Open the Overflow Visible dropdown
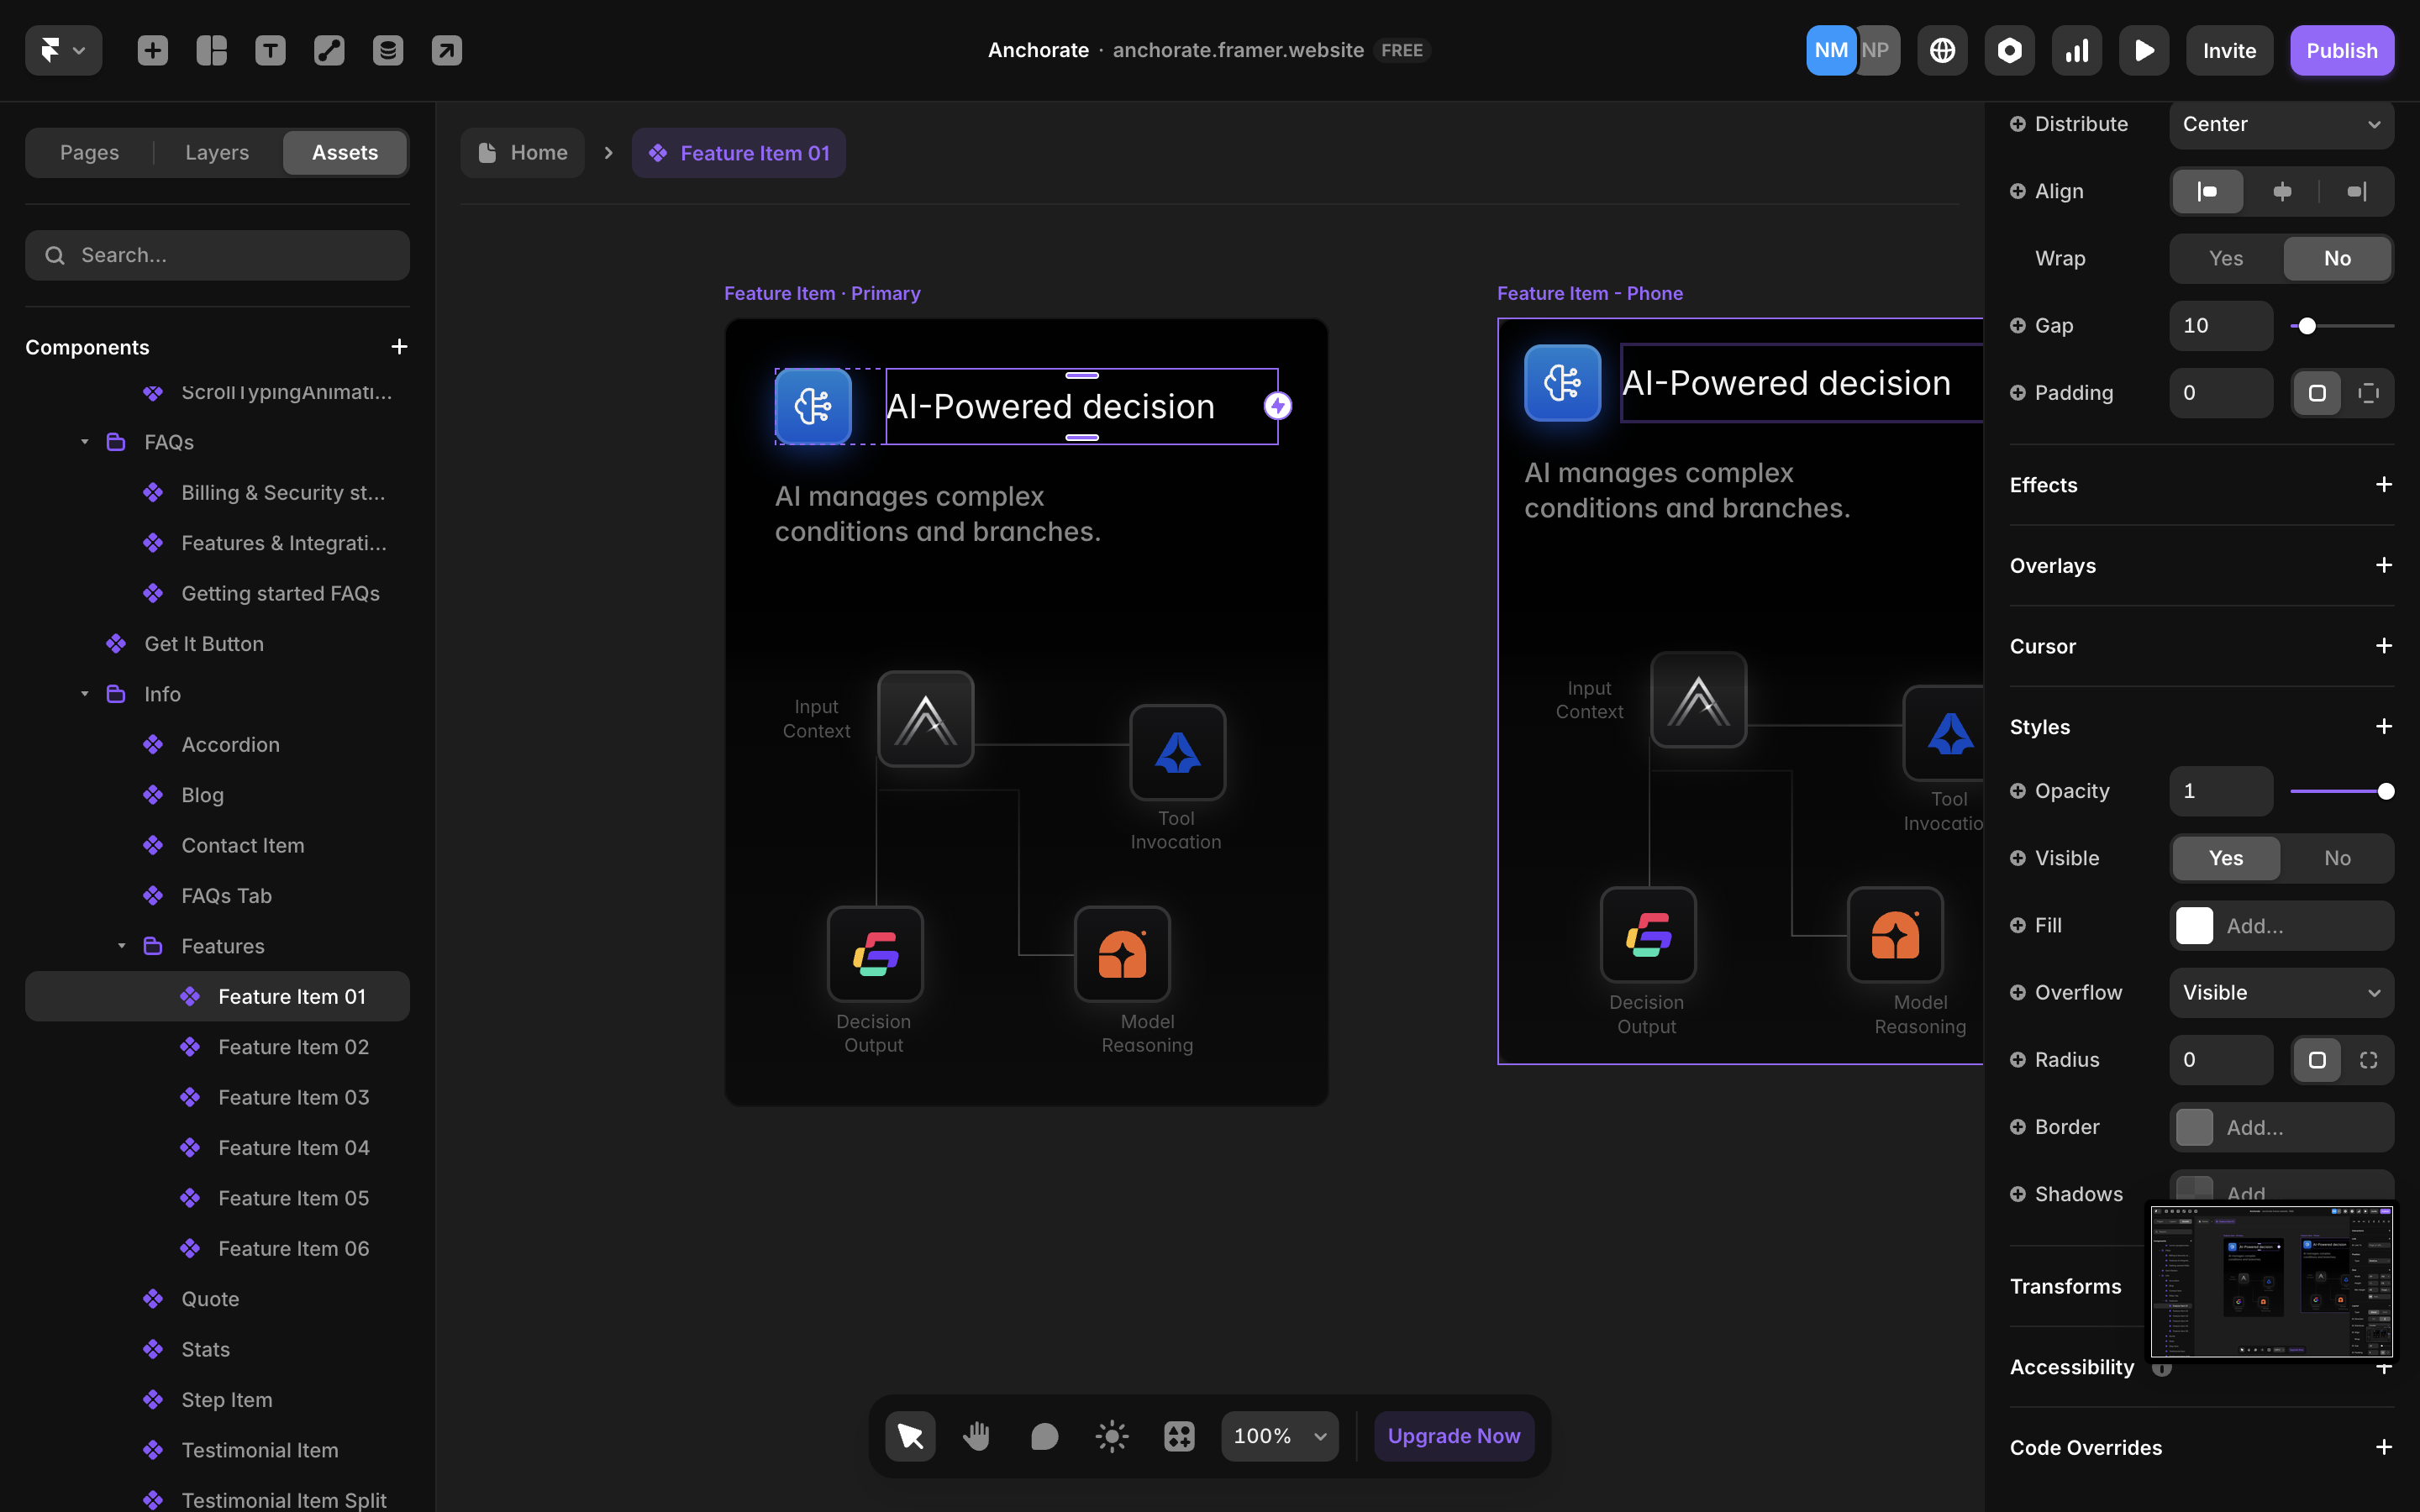The height and width of the screenshot is (1512, 2420). pyautogui.click(x=2281, y=992)
